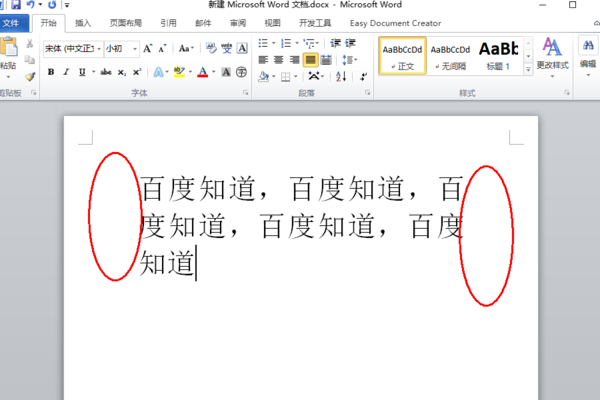
Task: Switch to the 邮件 Mailings tab
Action: 203,23
